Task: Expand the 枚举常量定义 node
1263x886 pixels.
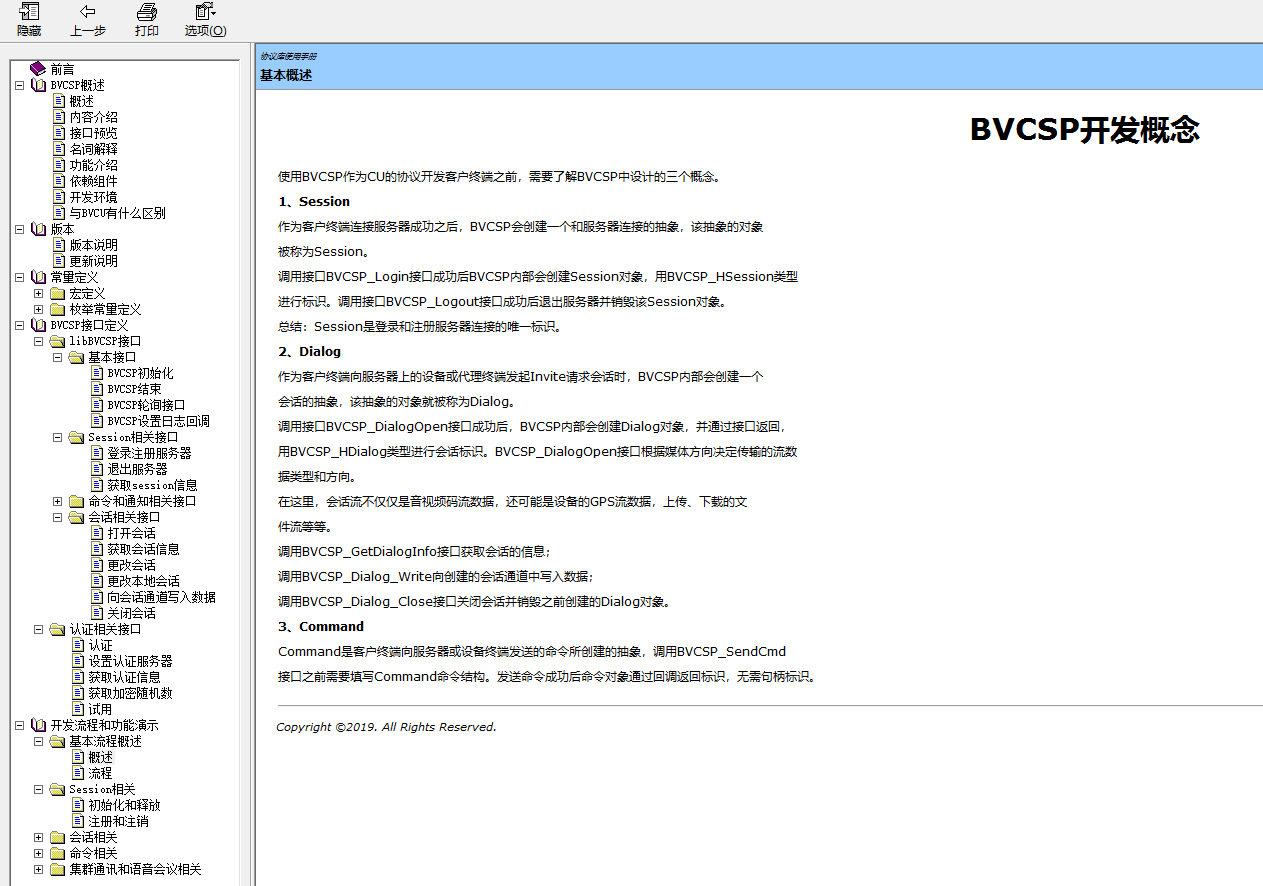Action: coord(39,309)
